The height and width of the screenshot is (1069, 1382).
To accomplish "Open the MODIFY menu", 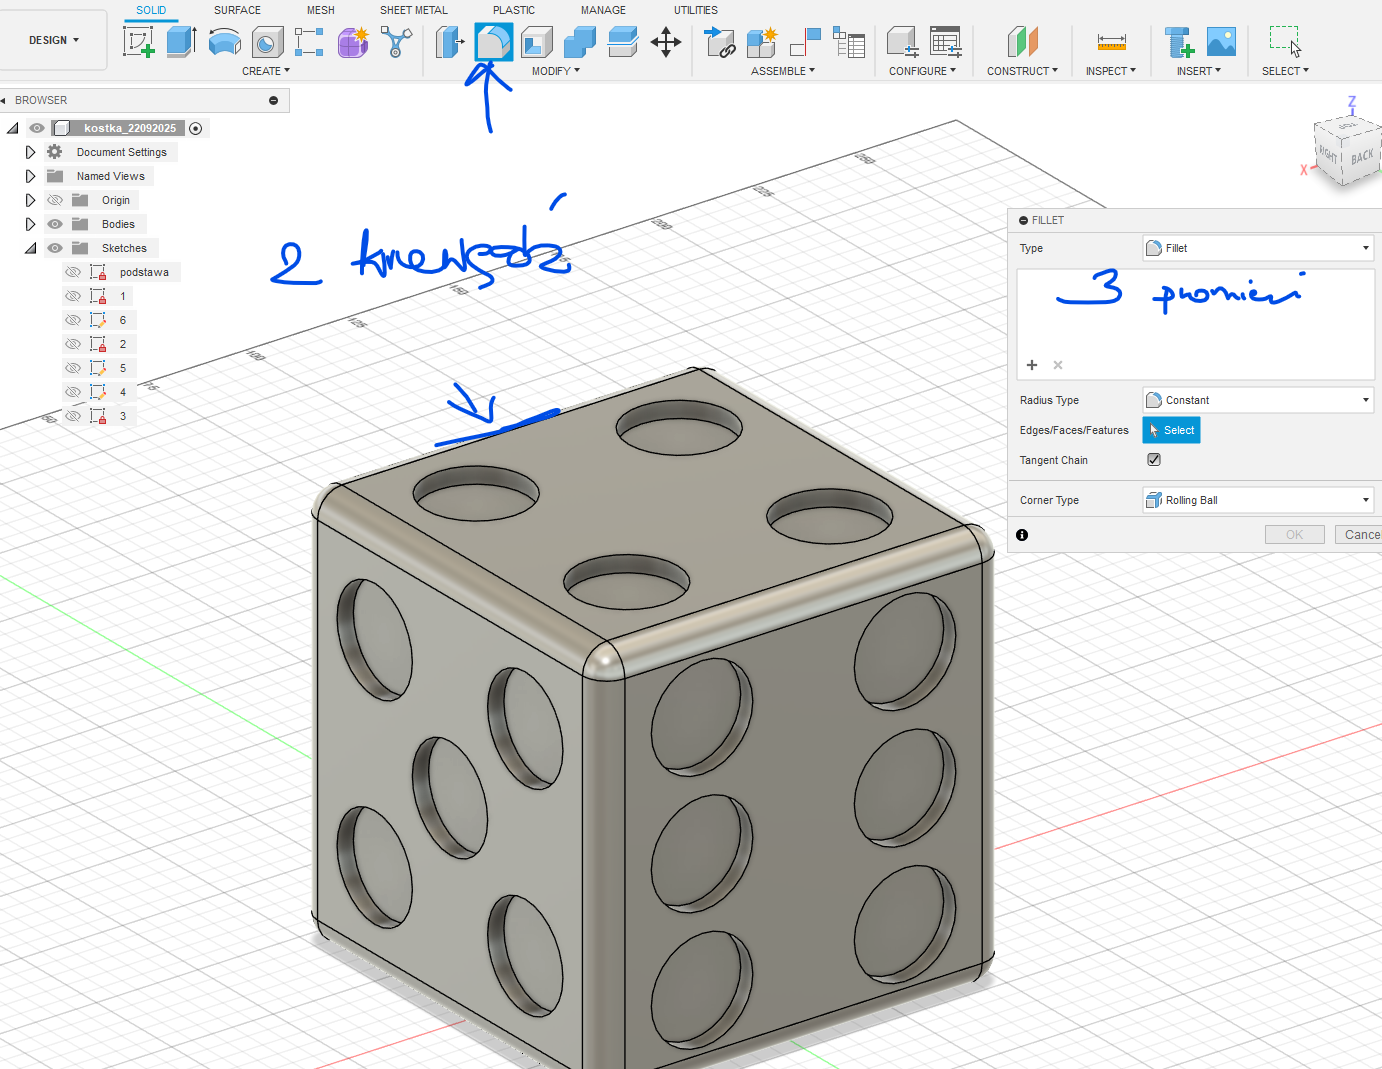I will (555, 71).
